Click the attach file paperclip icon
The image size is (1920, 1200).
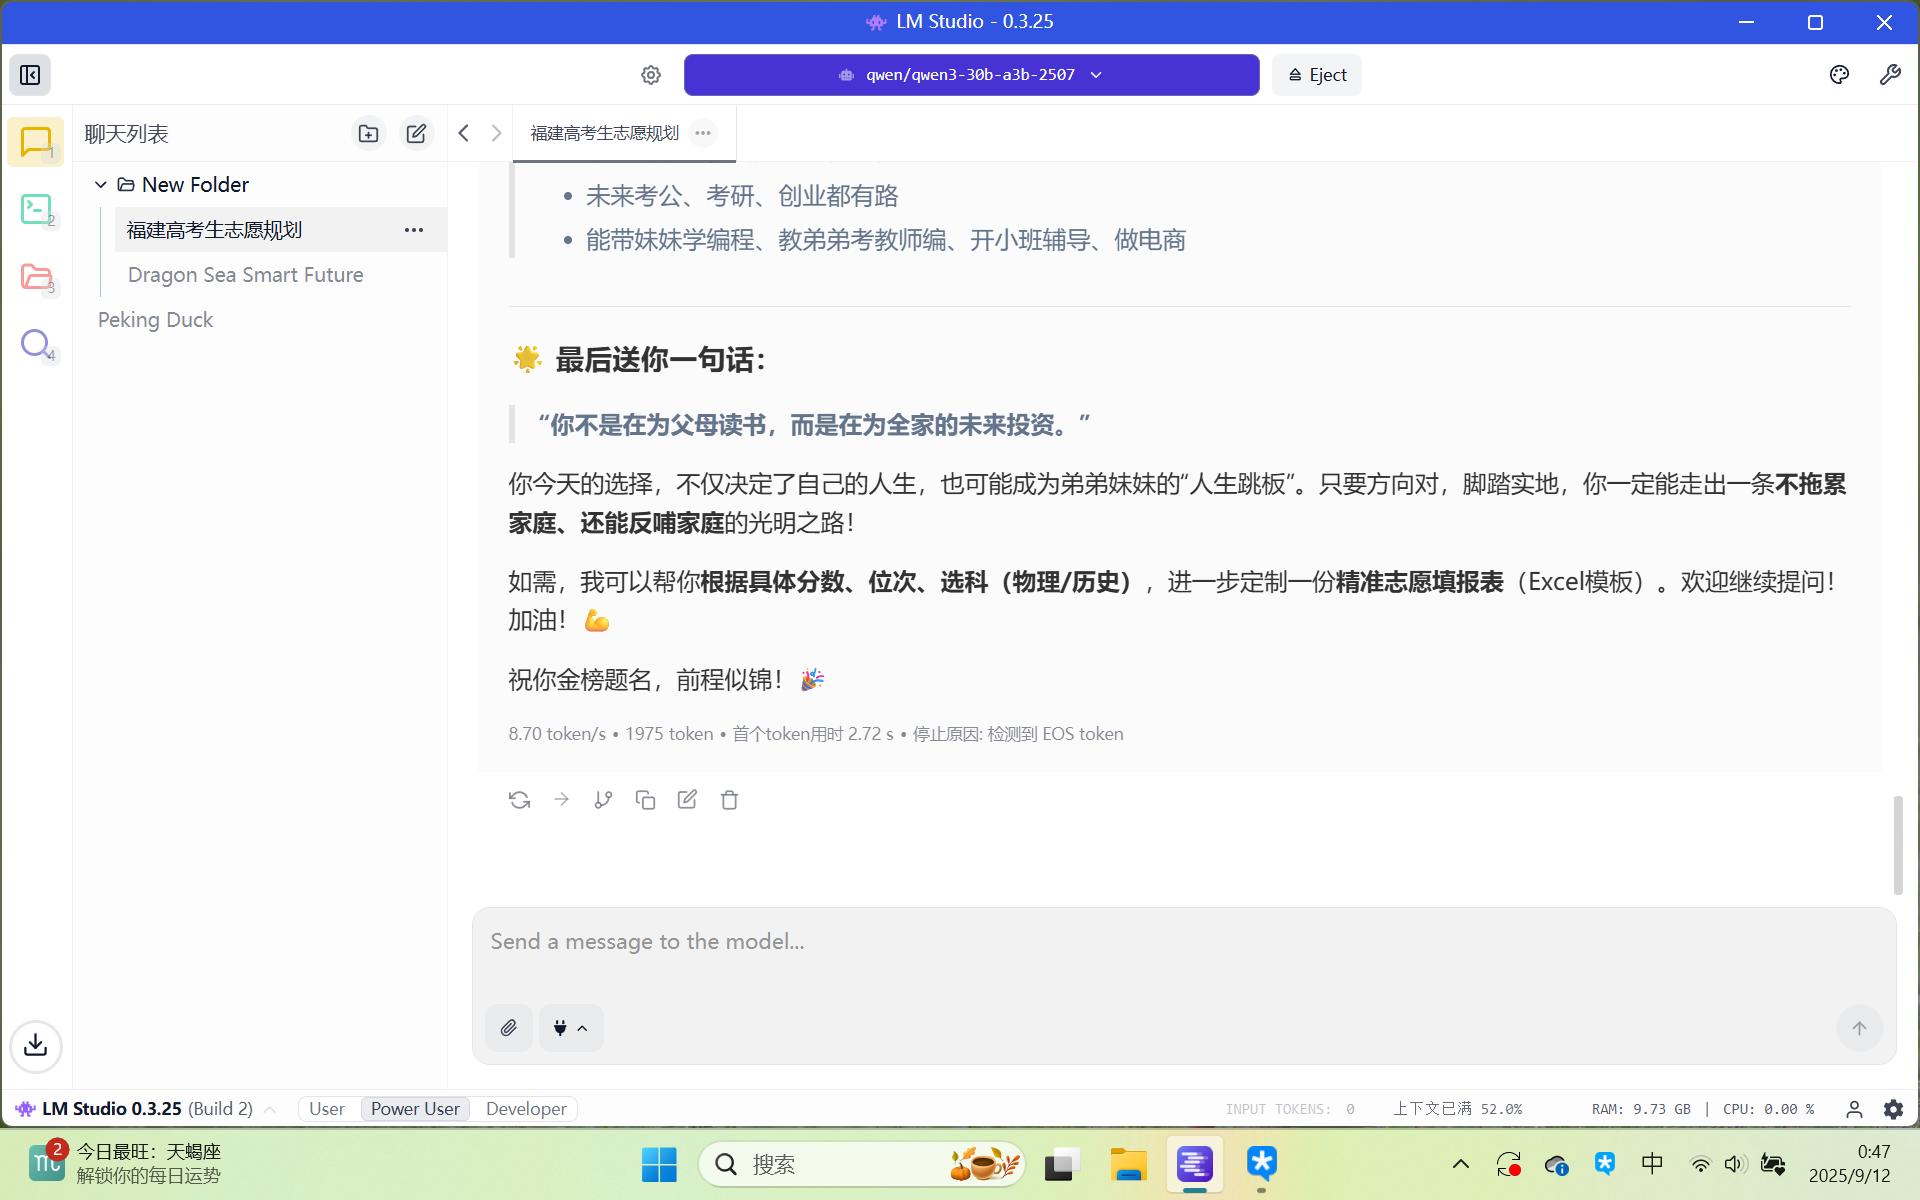508,1028
